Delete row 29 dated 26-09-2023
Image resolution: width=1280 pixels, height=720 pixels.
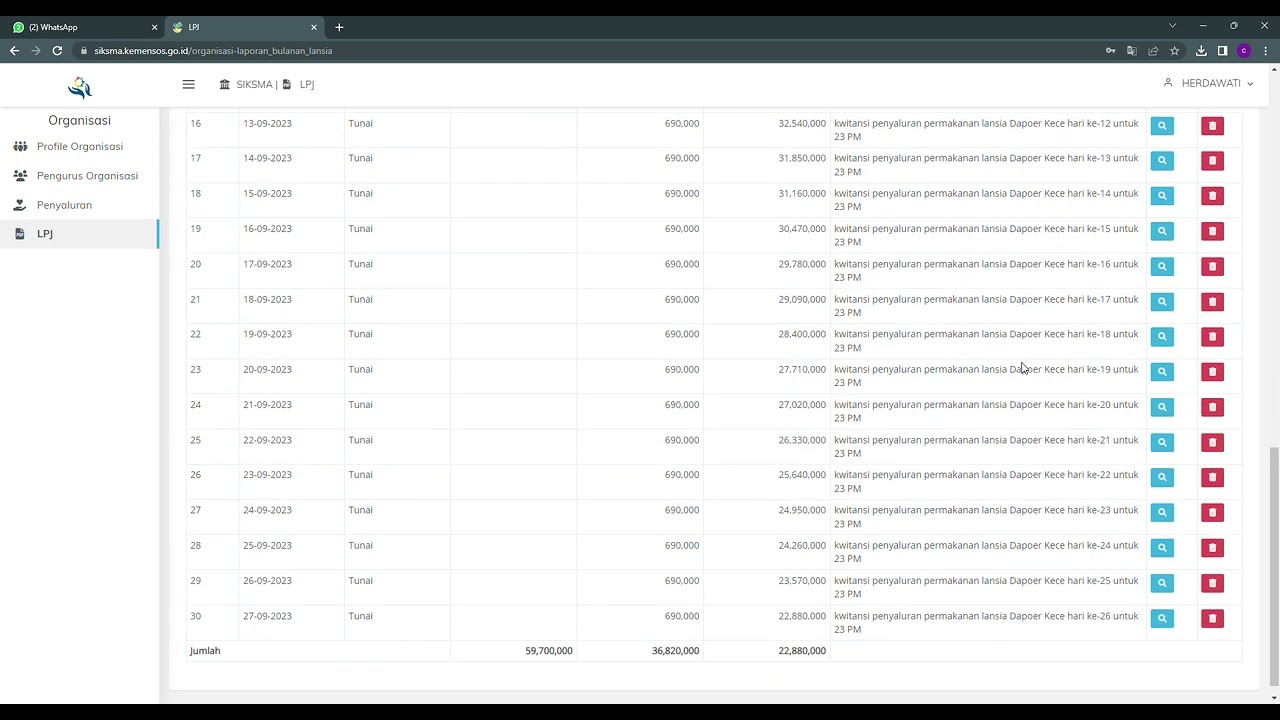[1212, 583]
